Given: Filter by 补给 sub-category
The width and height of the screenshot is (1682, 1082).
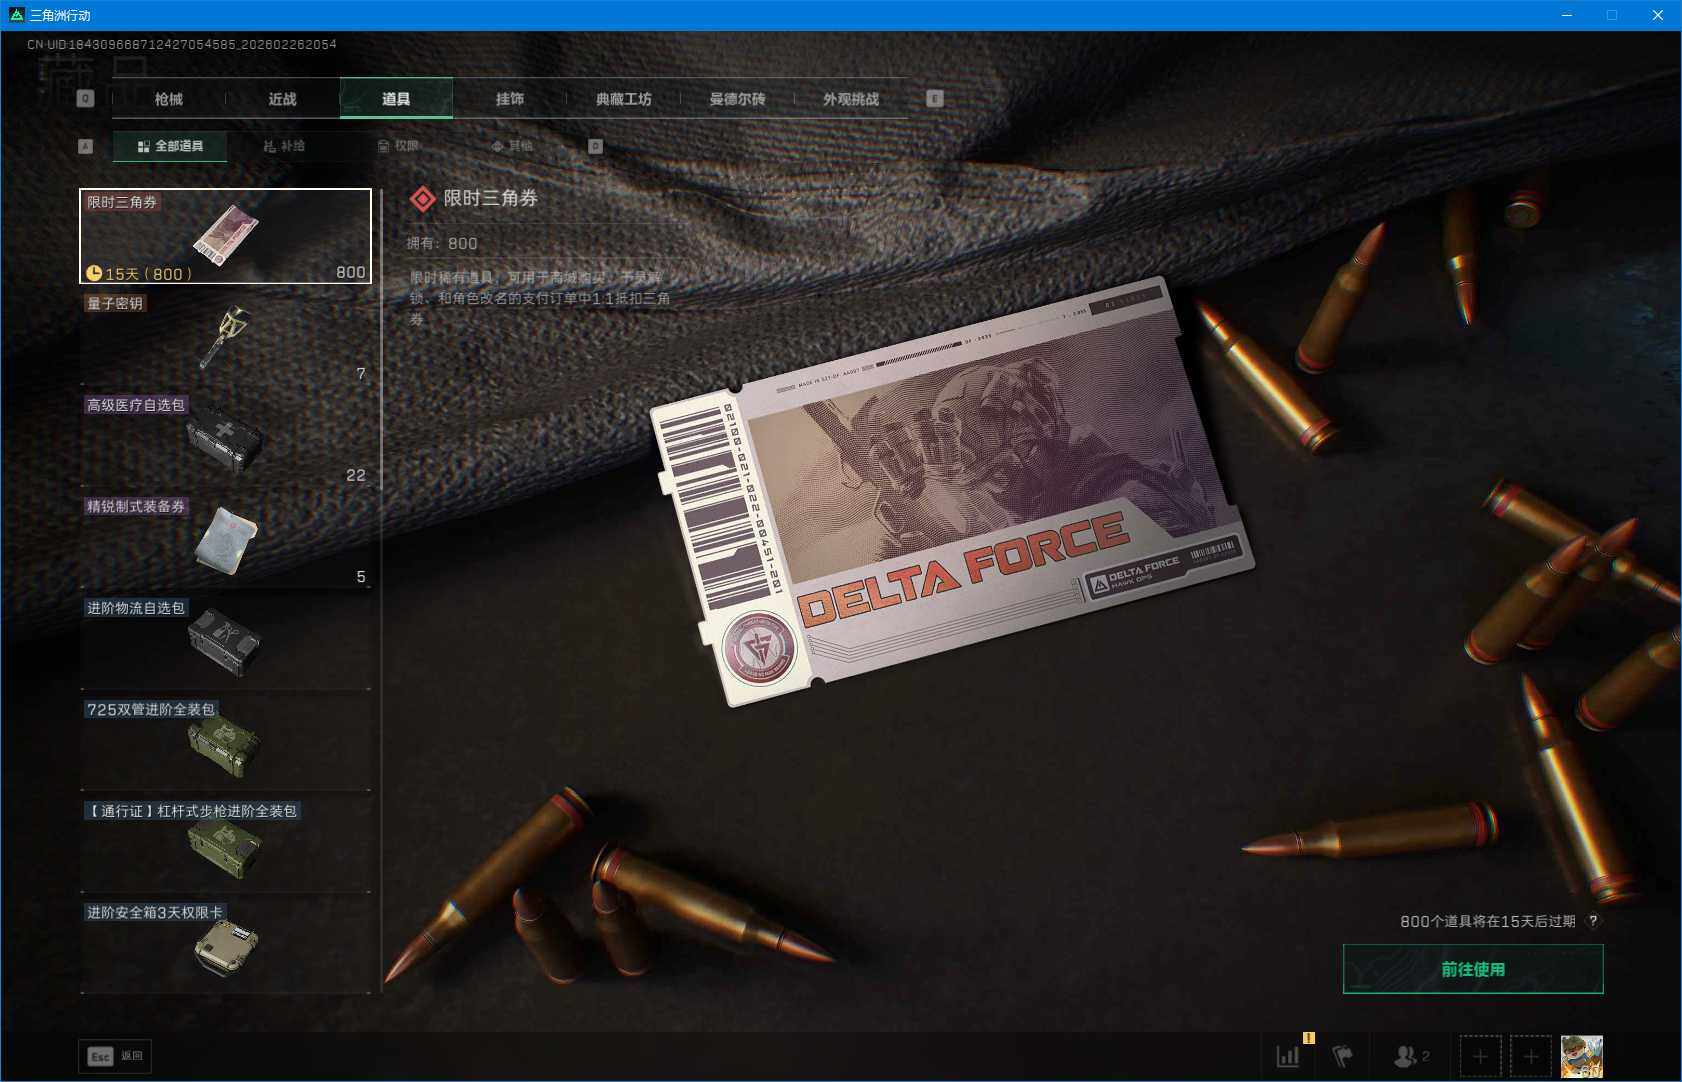Looking at the screenshot, I should click(x=284, y=146).
